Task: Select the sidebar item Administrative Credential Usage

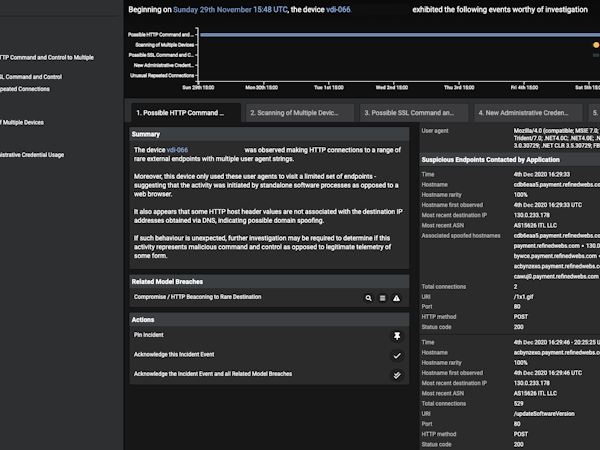Action: click(x=32, y=155)
